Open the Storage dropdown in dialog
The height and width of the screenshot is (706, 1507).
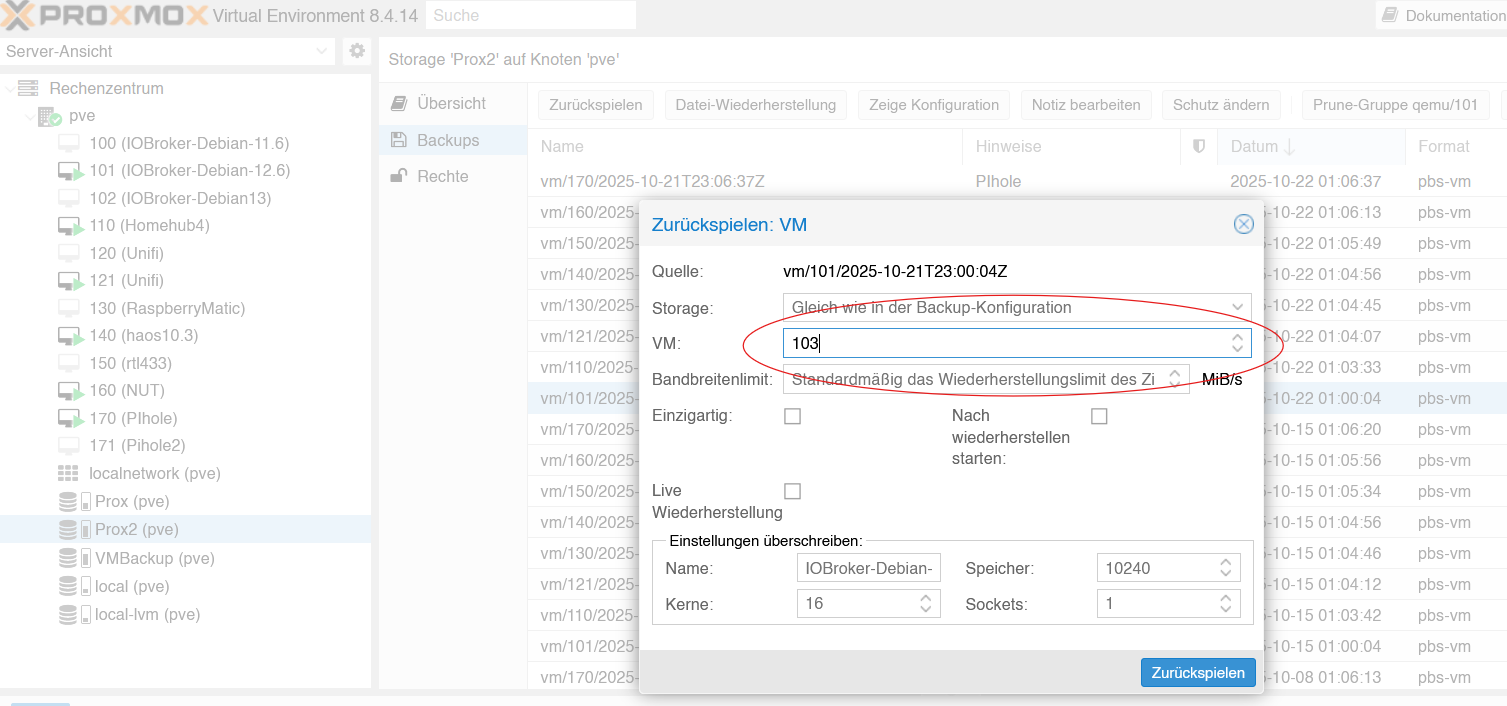[x=1239, y=307]
